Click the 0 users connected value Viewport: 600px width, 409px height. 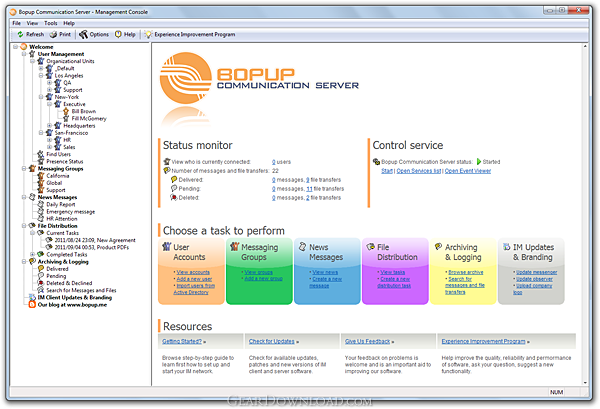click(274, 162)
